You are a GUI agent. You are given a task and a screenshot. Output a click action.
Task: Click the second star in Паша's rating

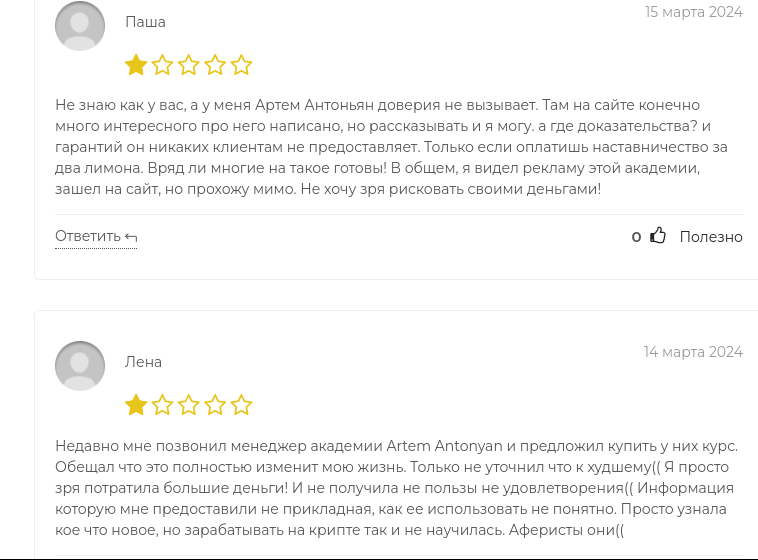(x=162, y=66)
